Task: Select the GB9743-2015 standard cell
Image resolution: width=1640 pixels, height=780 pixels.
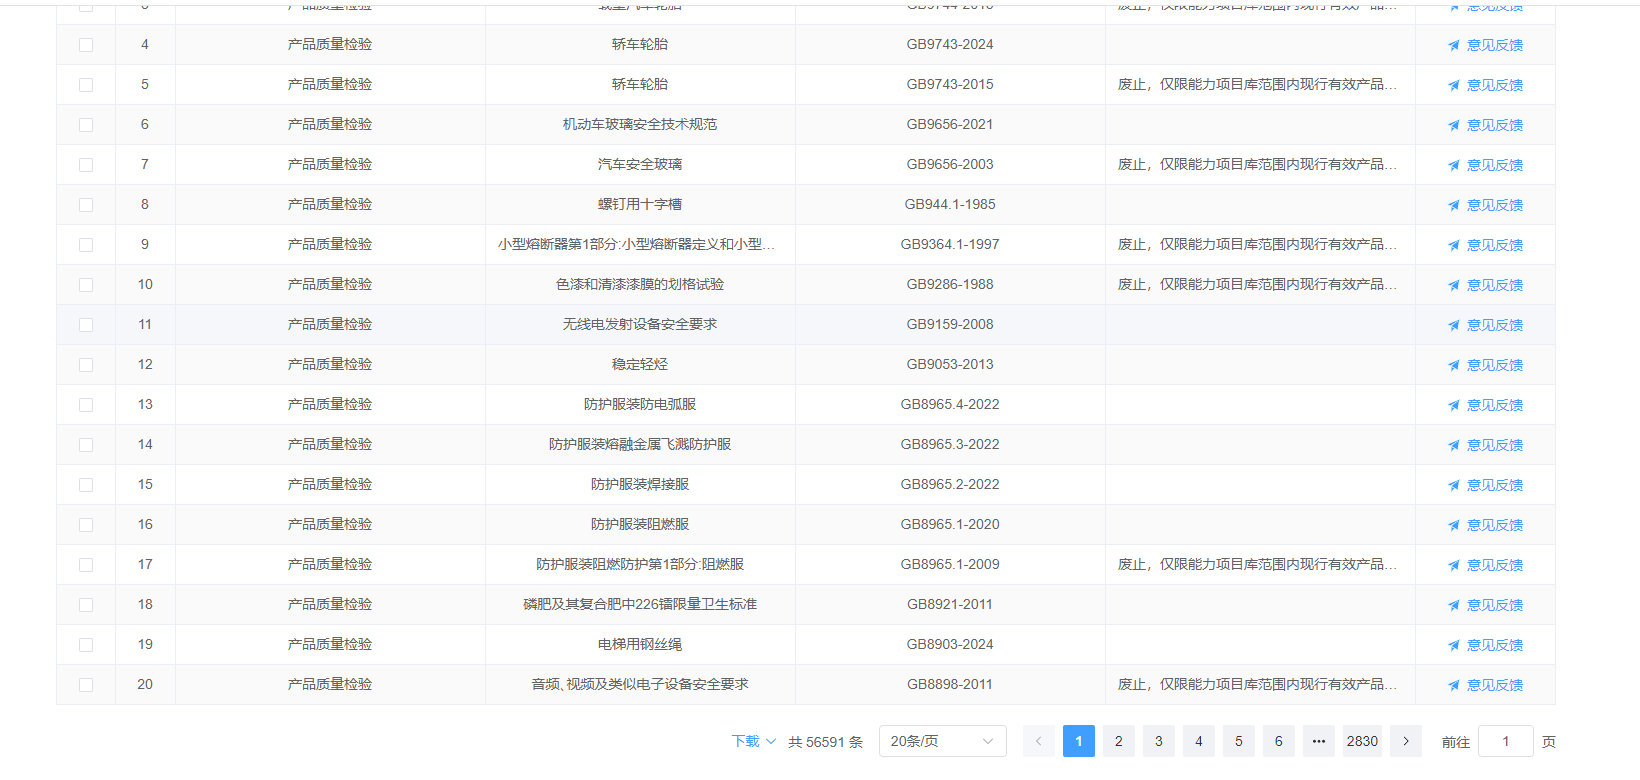Action: coord(950,84)
